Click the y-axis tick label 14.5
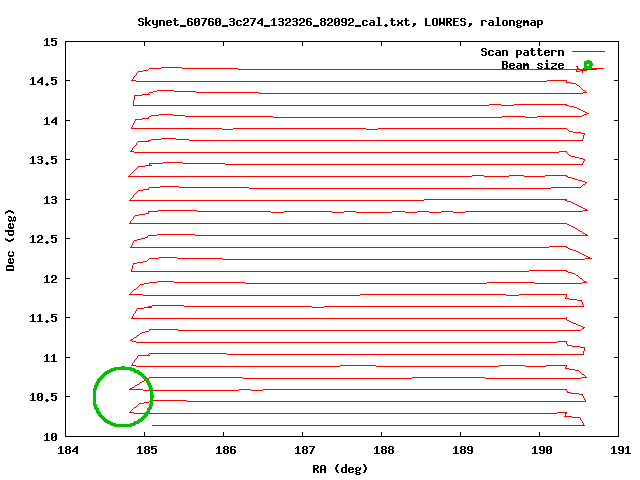 pyautogui.click(x=44, y=81)
